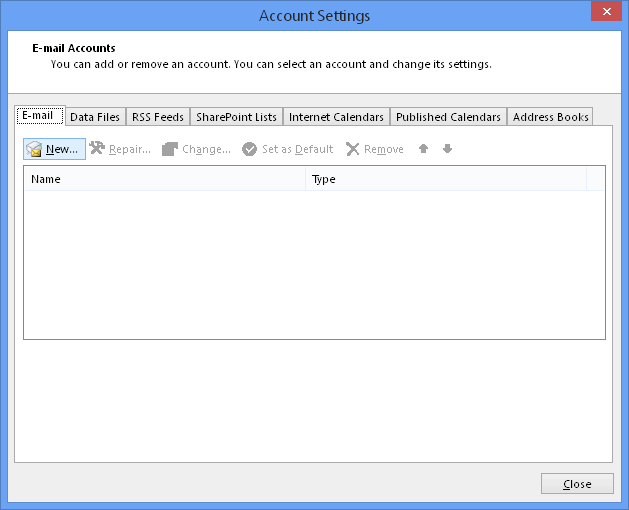Click the Account Settings title bar

(314, 15)
